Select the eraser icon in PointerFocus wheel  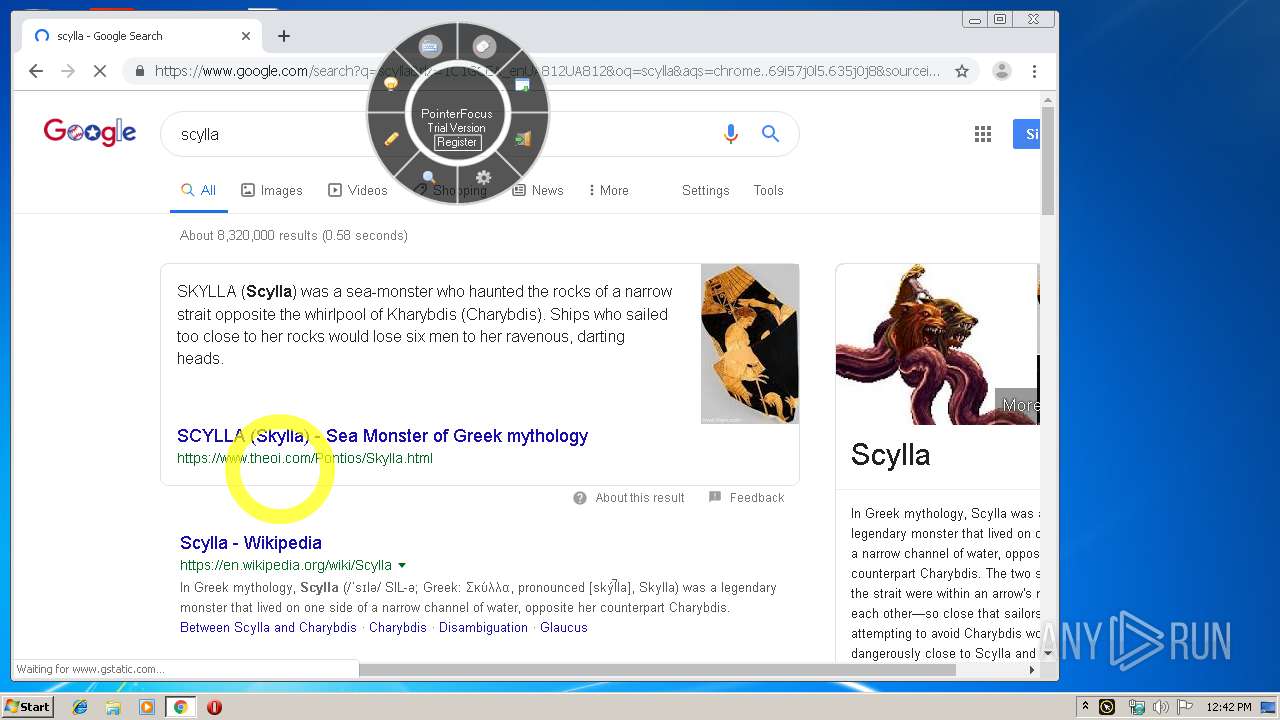[484, 46]
